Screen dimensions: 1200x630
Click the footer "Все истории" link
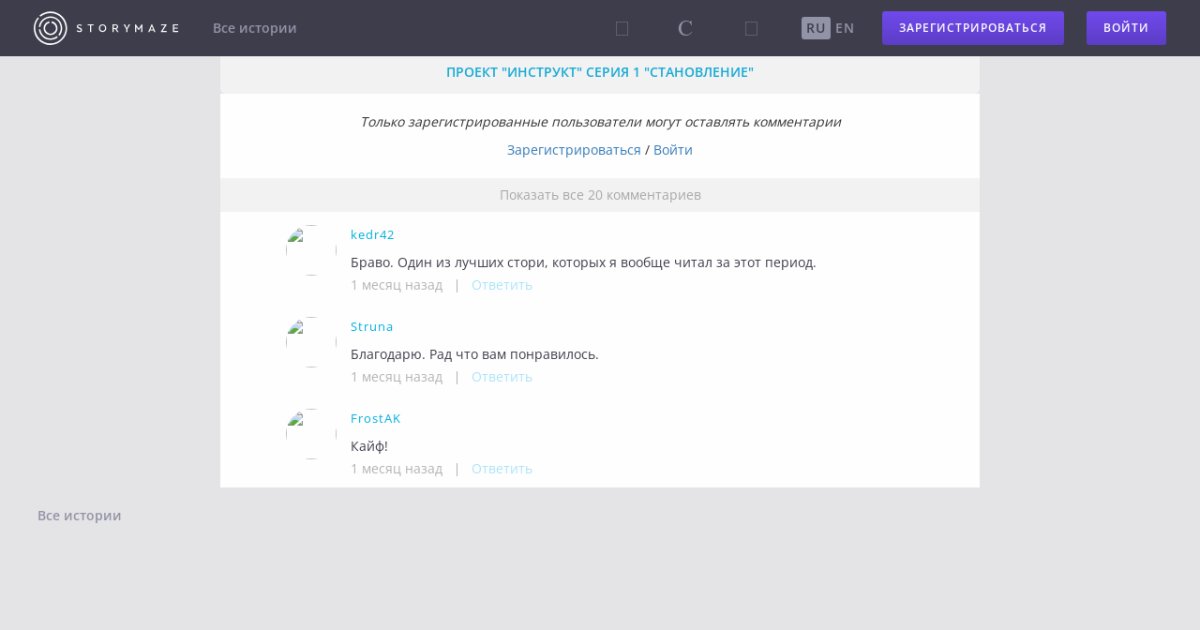(79, 516)
